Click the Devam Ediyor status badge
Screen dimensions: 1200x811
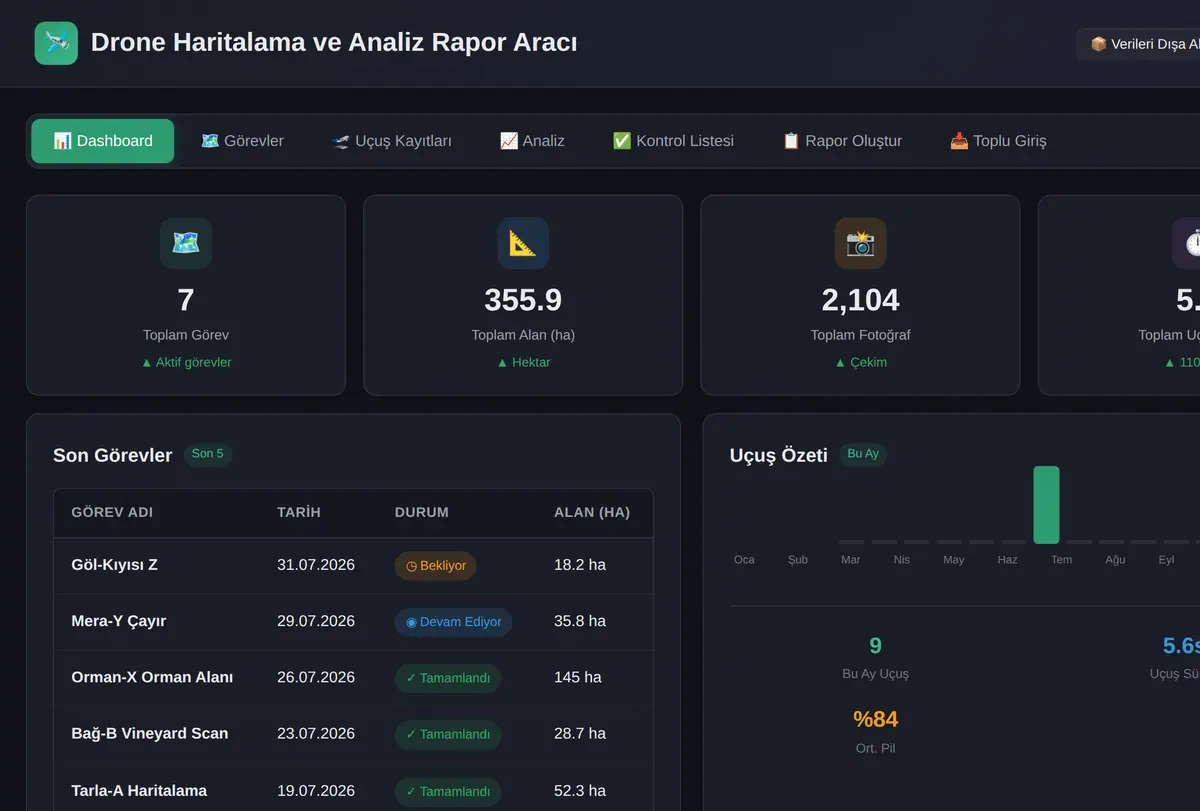[454, 622]
